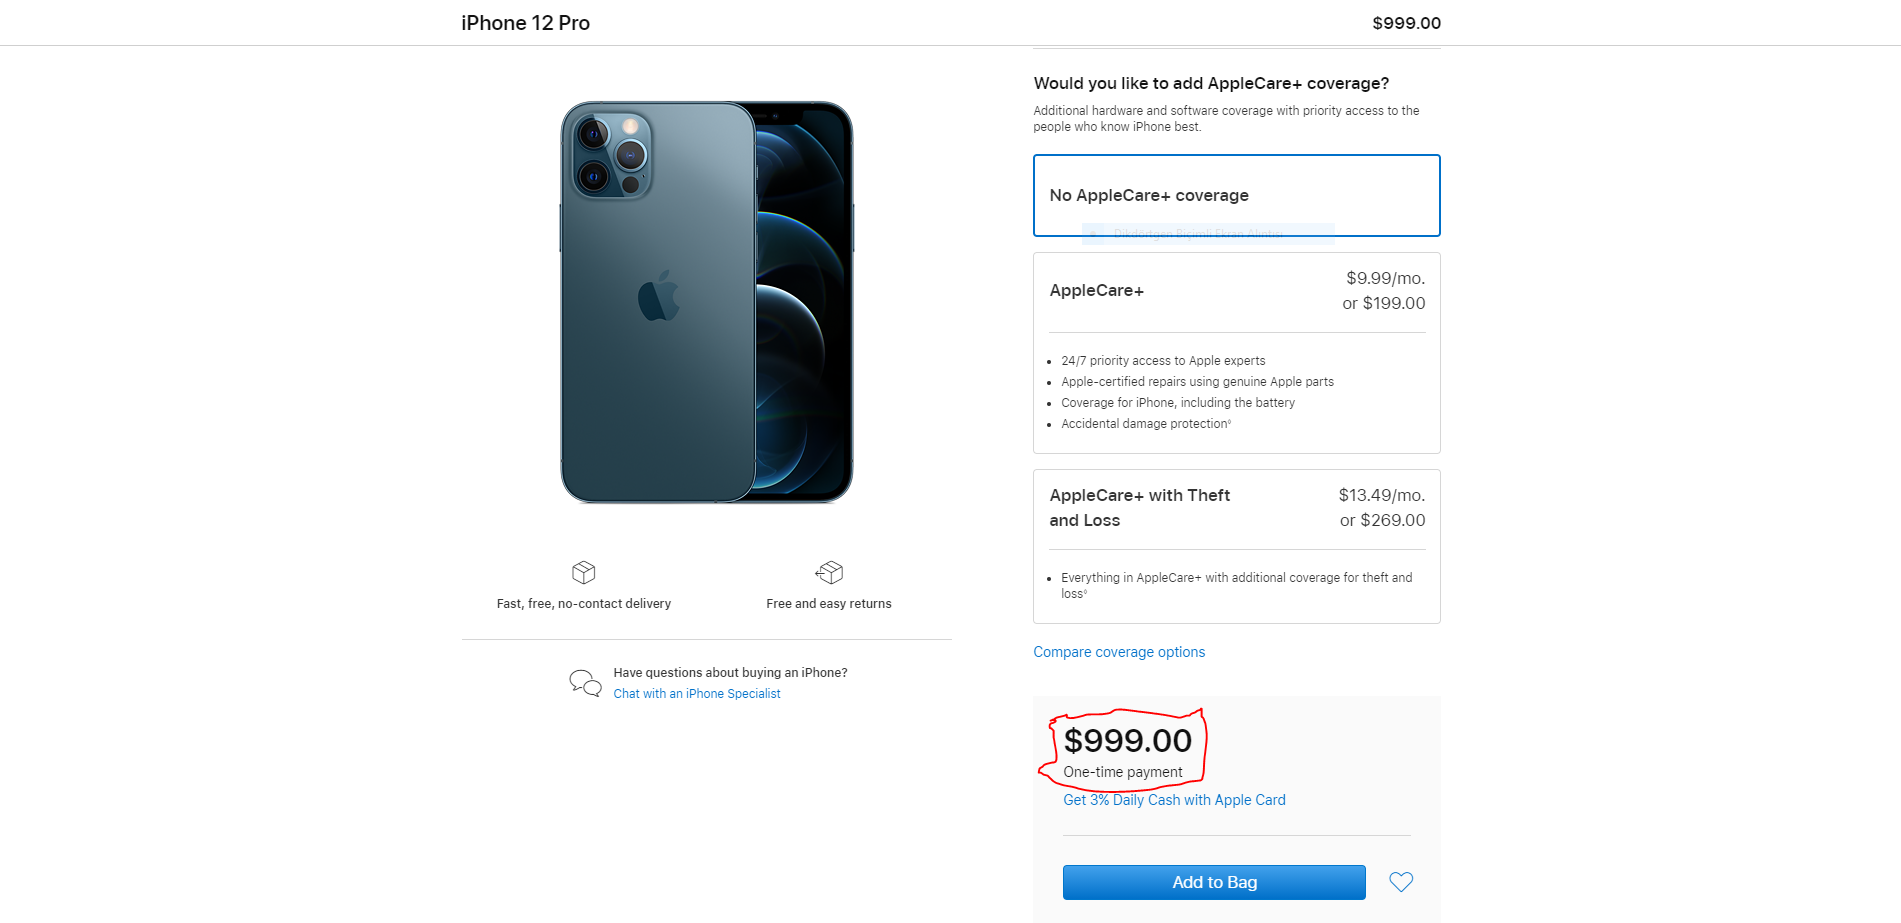Click the $999.00 price in header
This screenshot has width=1901, height=923.
point(1406,22)
